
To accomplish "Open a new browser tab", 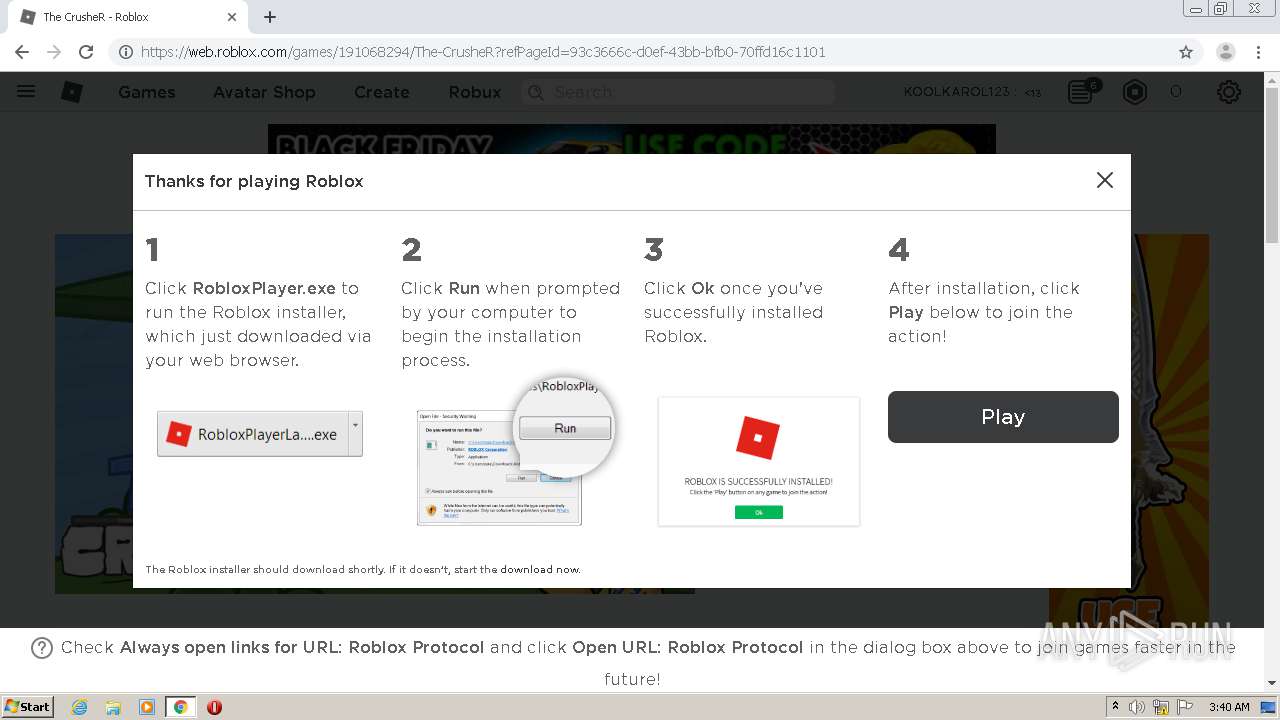I will pyautogui.click(x=270, y=17).
